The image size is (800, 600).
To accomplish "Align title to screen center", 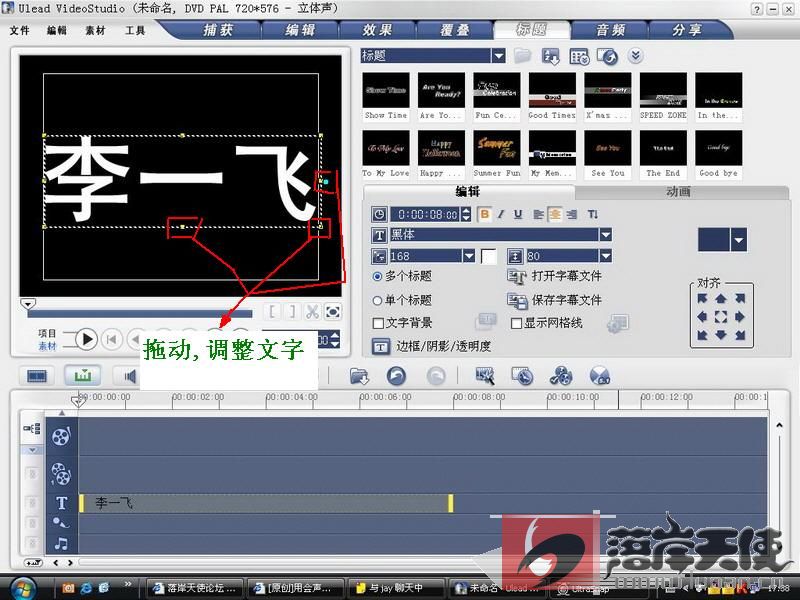I will [720, 317].
